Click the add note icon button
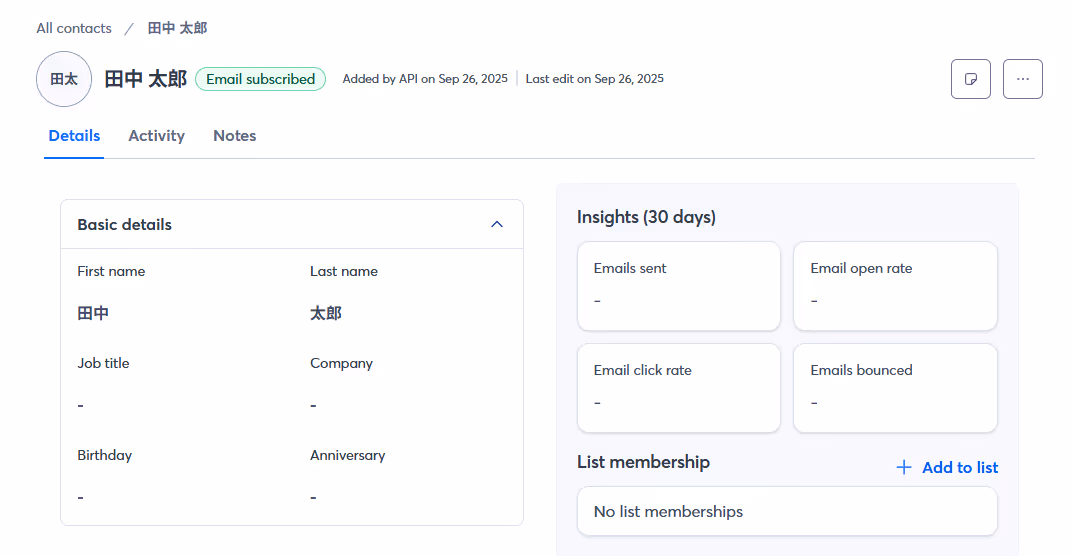 click(x=970, y=79)
